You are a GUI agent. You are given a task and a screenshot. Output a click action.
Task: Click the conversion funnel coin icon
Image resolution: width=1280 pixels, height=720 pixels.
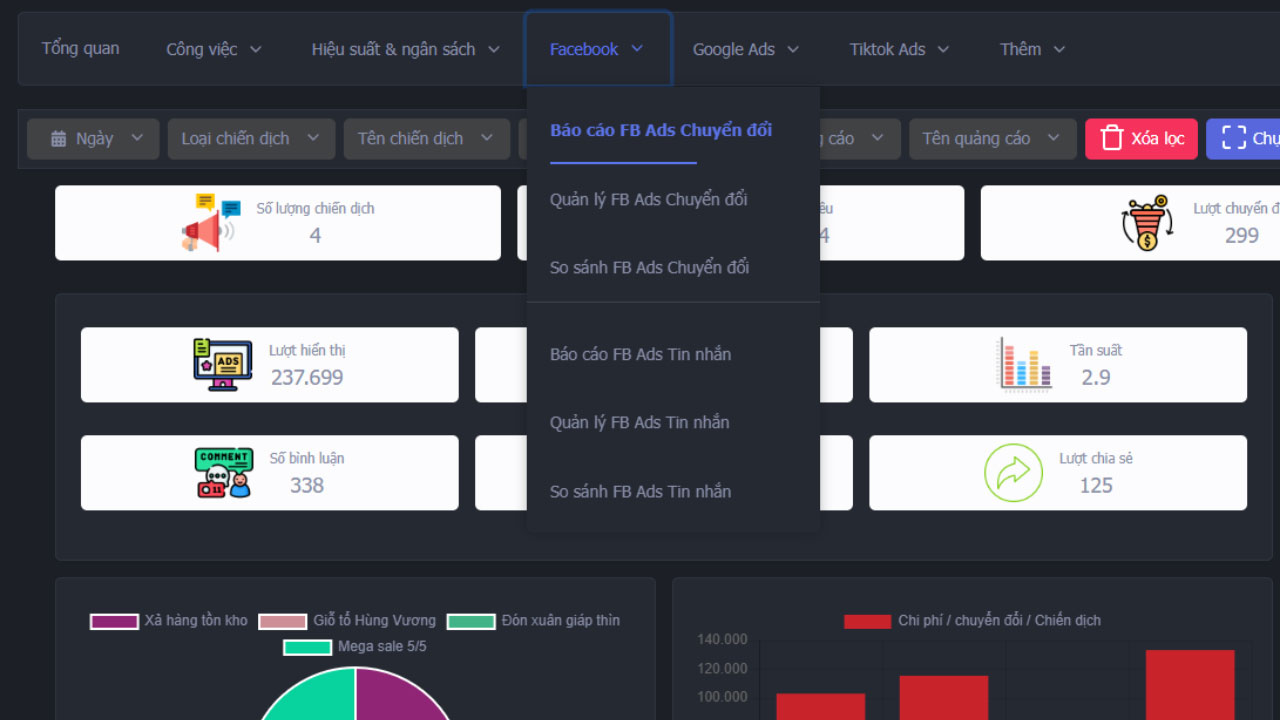coord(1146,222)
